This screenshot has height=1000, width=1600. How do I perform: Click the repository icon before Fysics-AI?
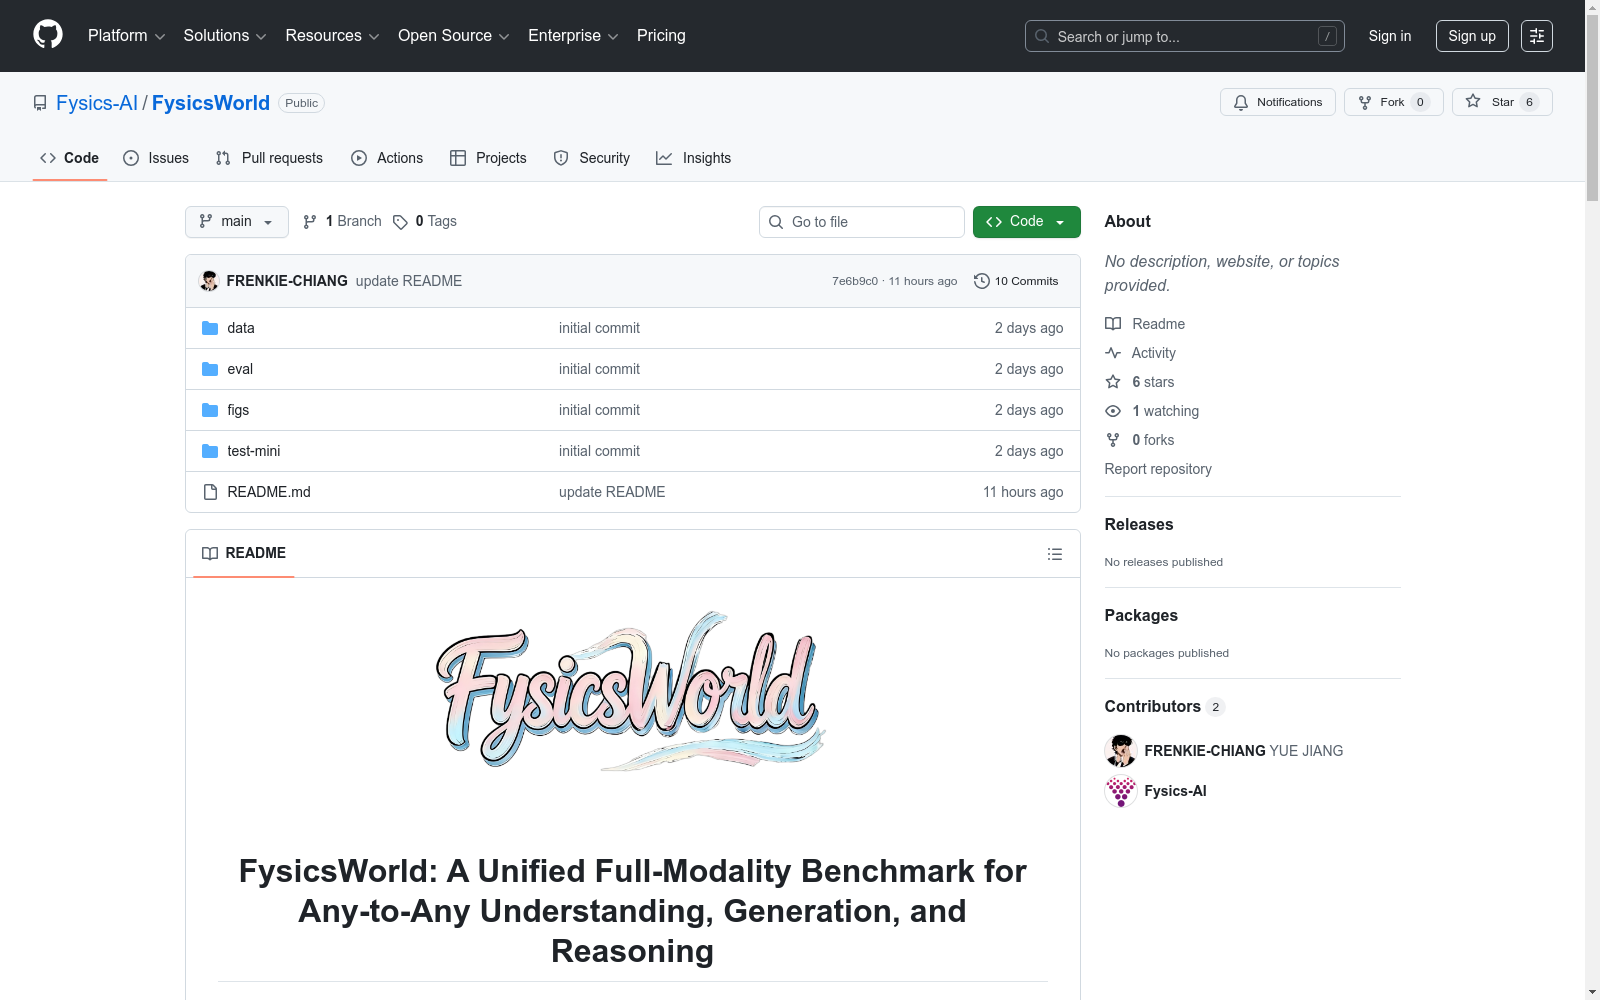click(40, 103)
